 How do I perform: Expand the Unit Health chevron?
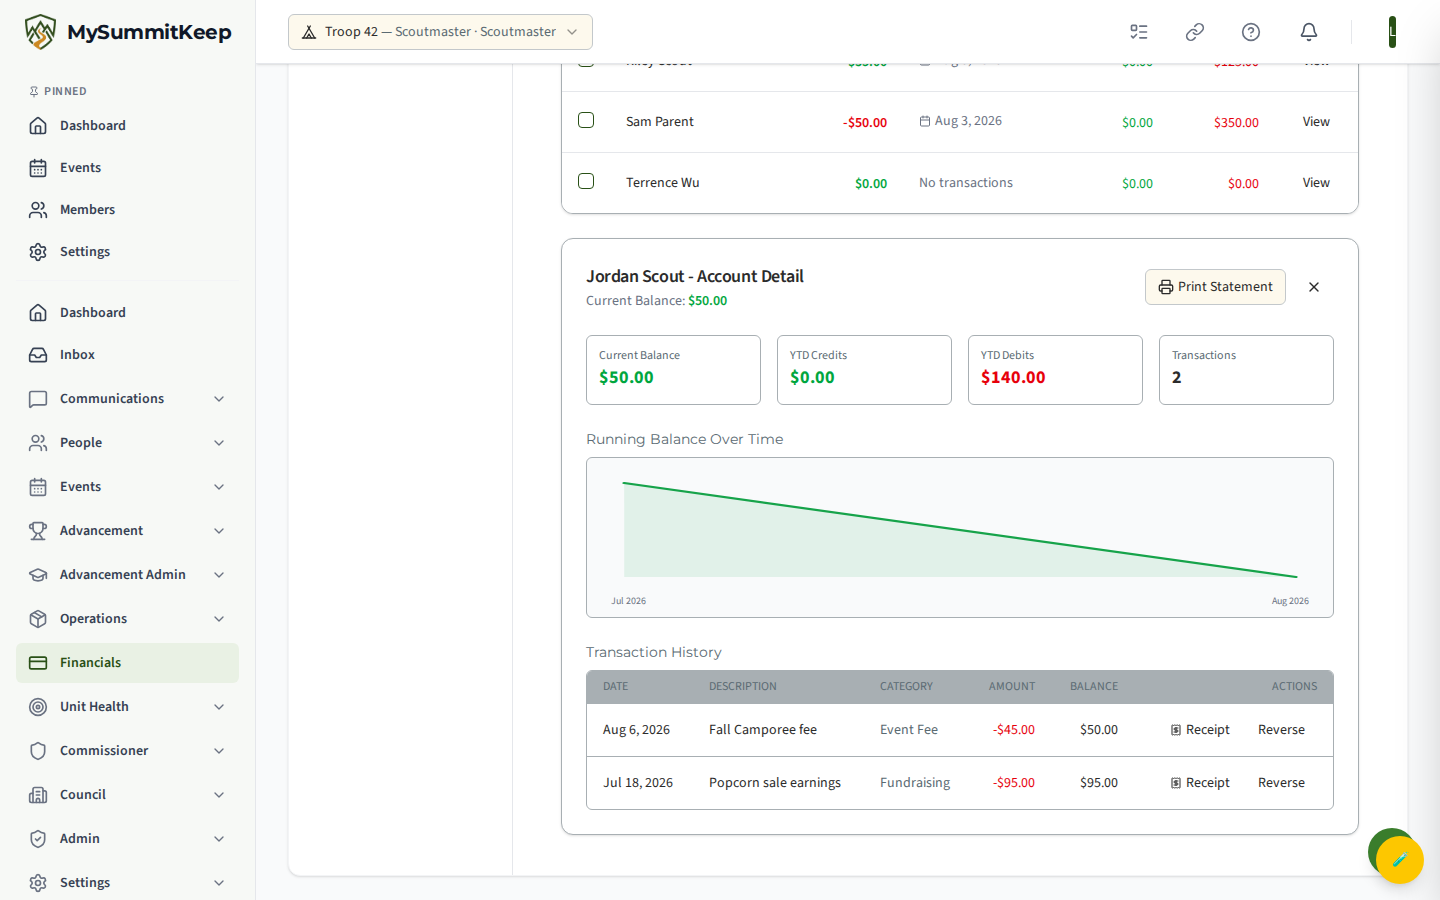pos(219,706)
